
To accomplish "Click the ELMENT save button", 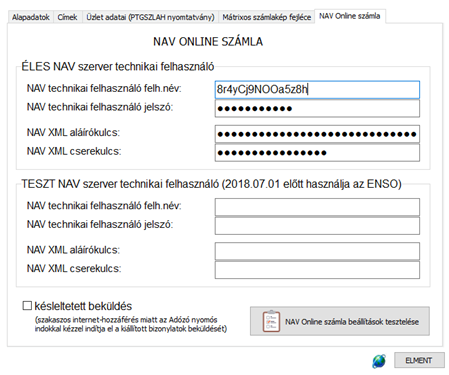I will tap(419, 360).
